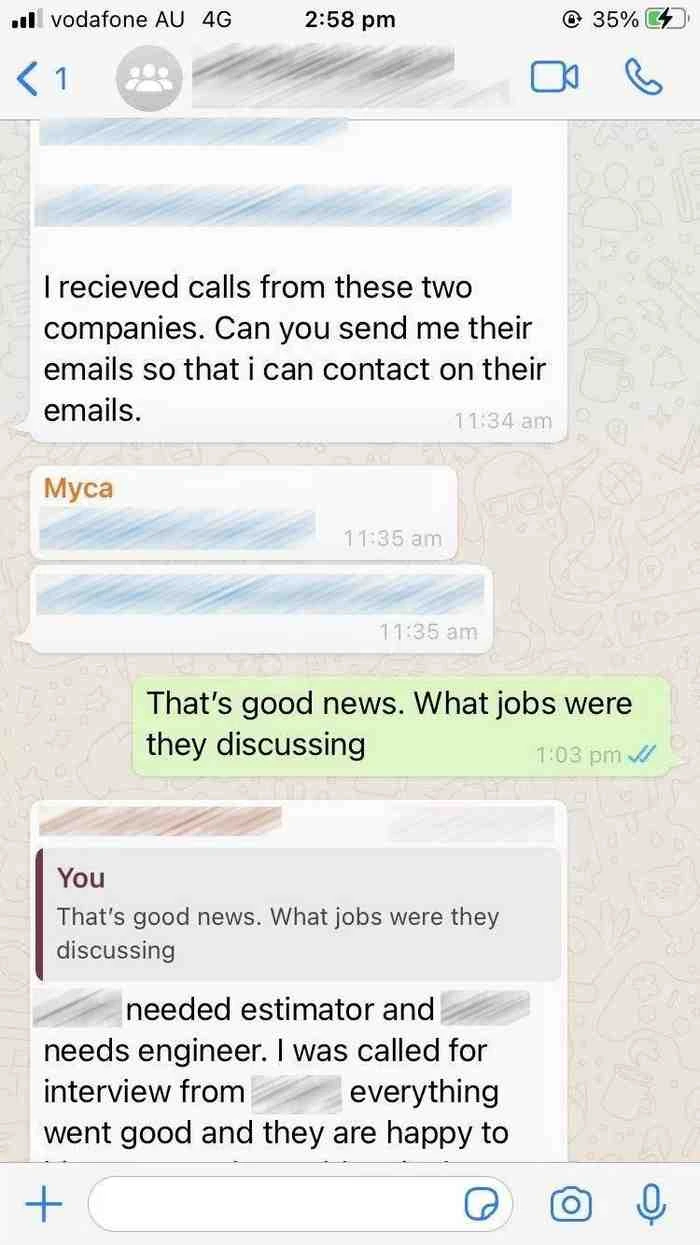Tap the 2:58 pm status bar clock
The height and width of the screenshot is (1245, 700).
tap(348, 19)
